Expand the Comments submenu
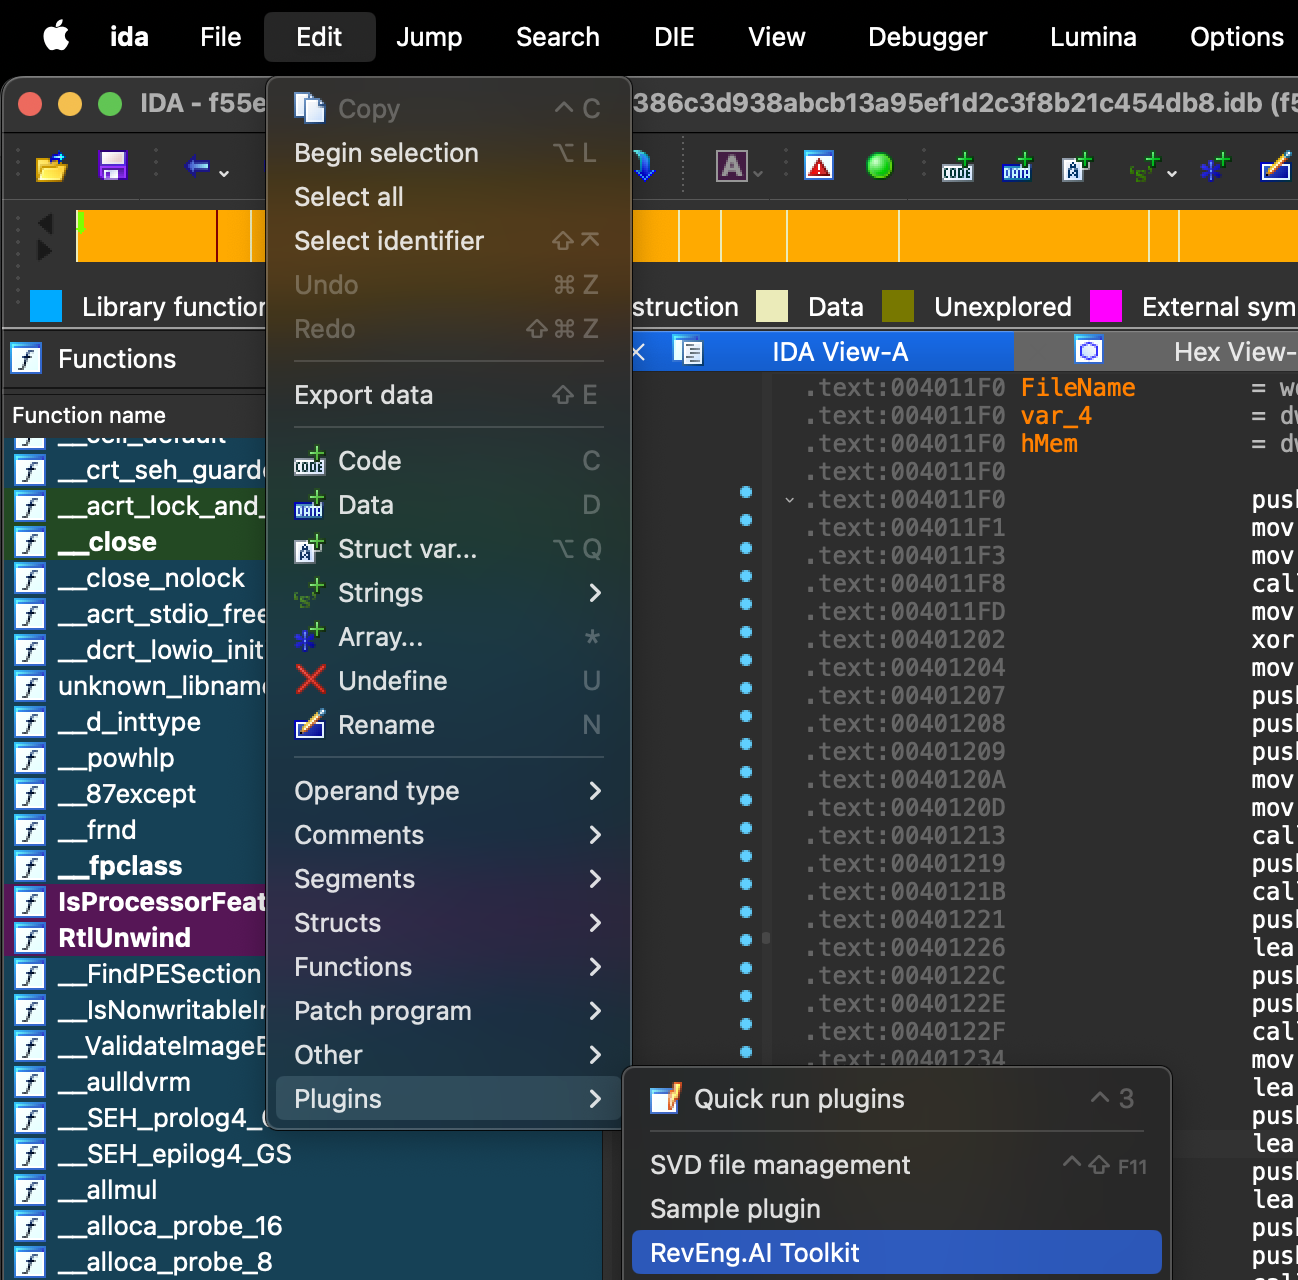The width and height of the screenshot is (1298, 1280). pos(449,835)
